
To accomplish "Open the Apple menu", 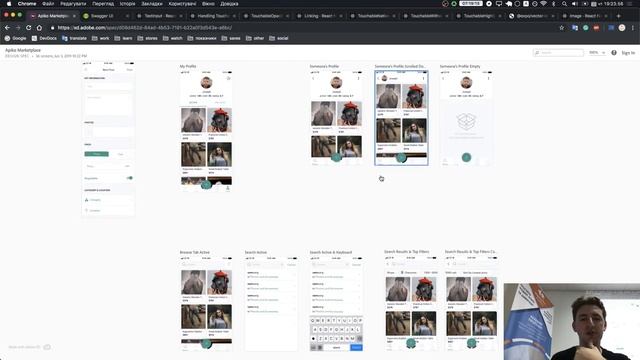I will (x=9, y=4).
